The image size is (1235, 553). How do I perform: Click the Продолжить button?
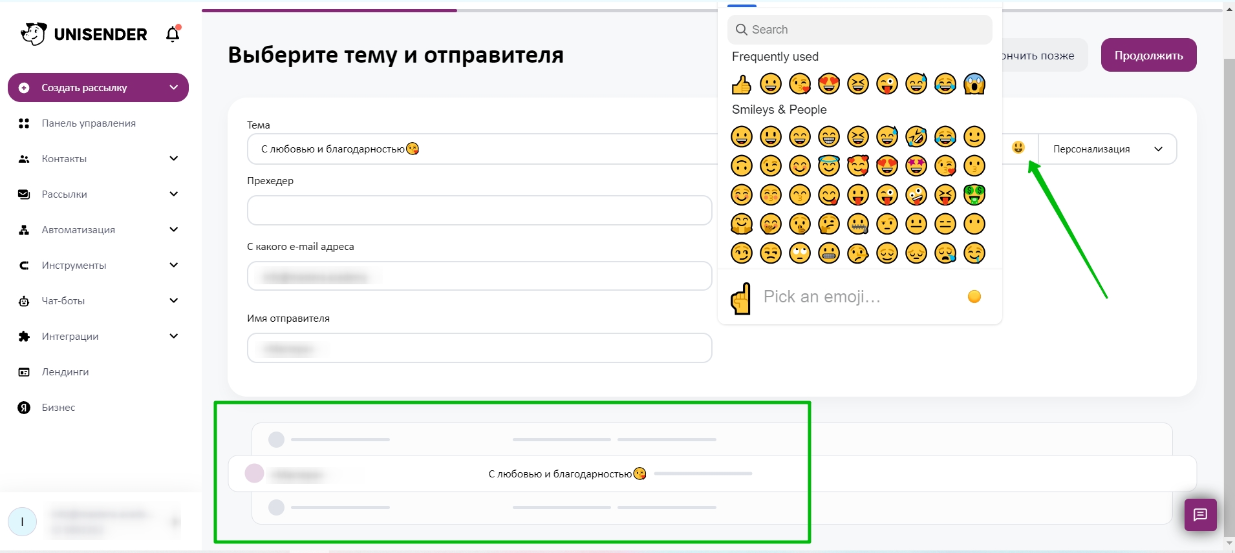1148,55
